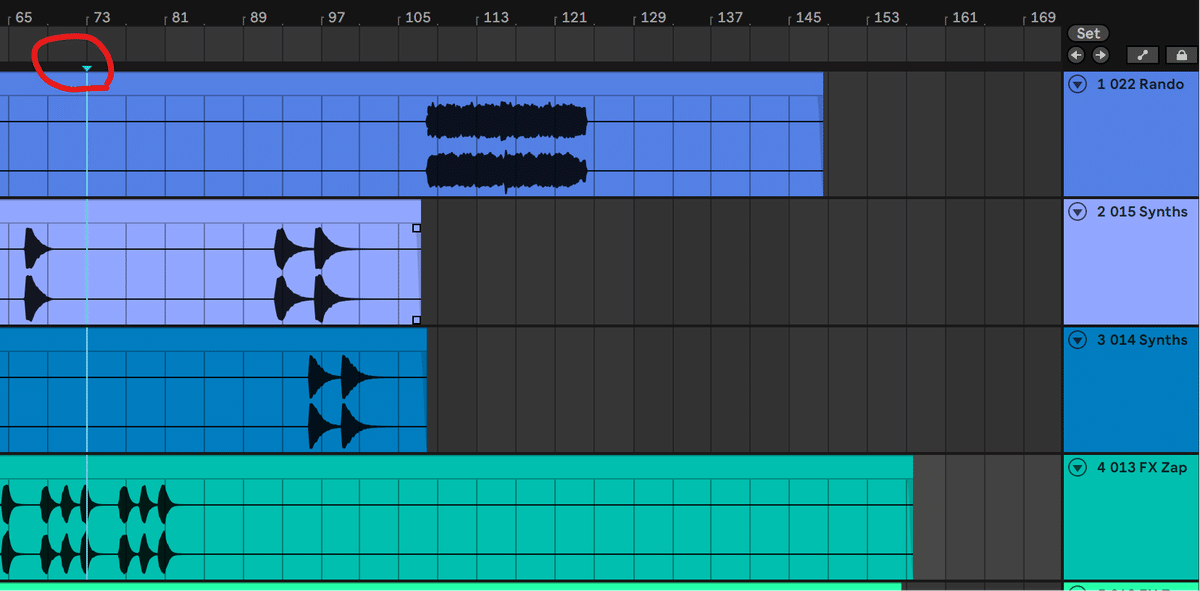This screenshot has height=591, width=1200.
Task: Click bar 97 in the ruler
Action: [x=336, y=17]
